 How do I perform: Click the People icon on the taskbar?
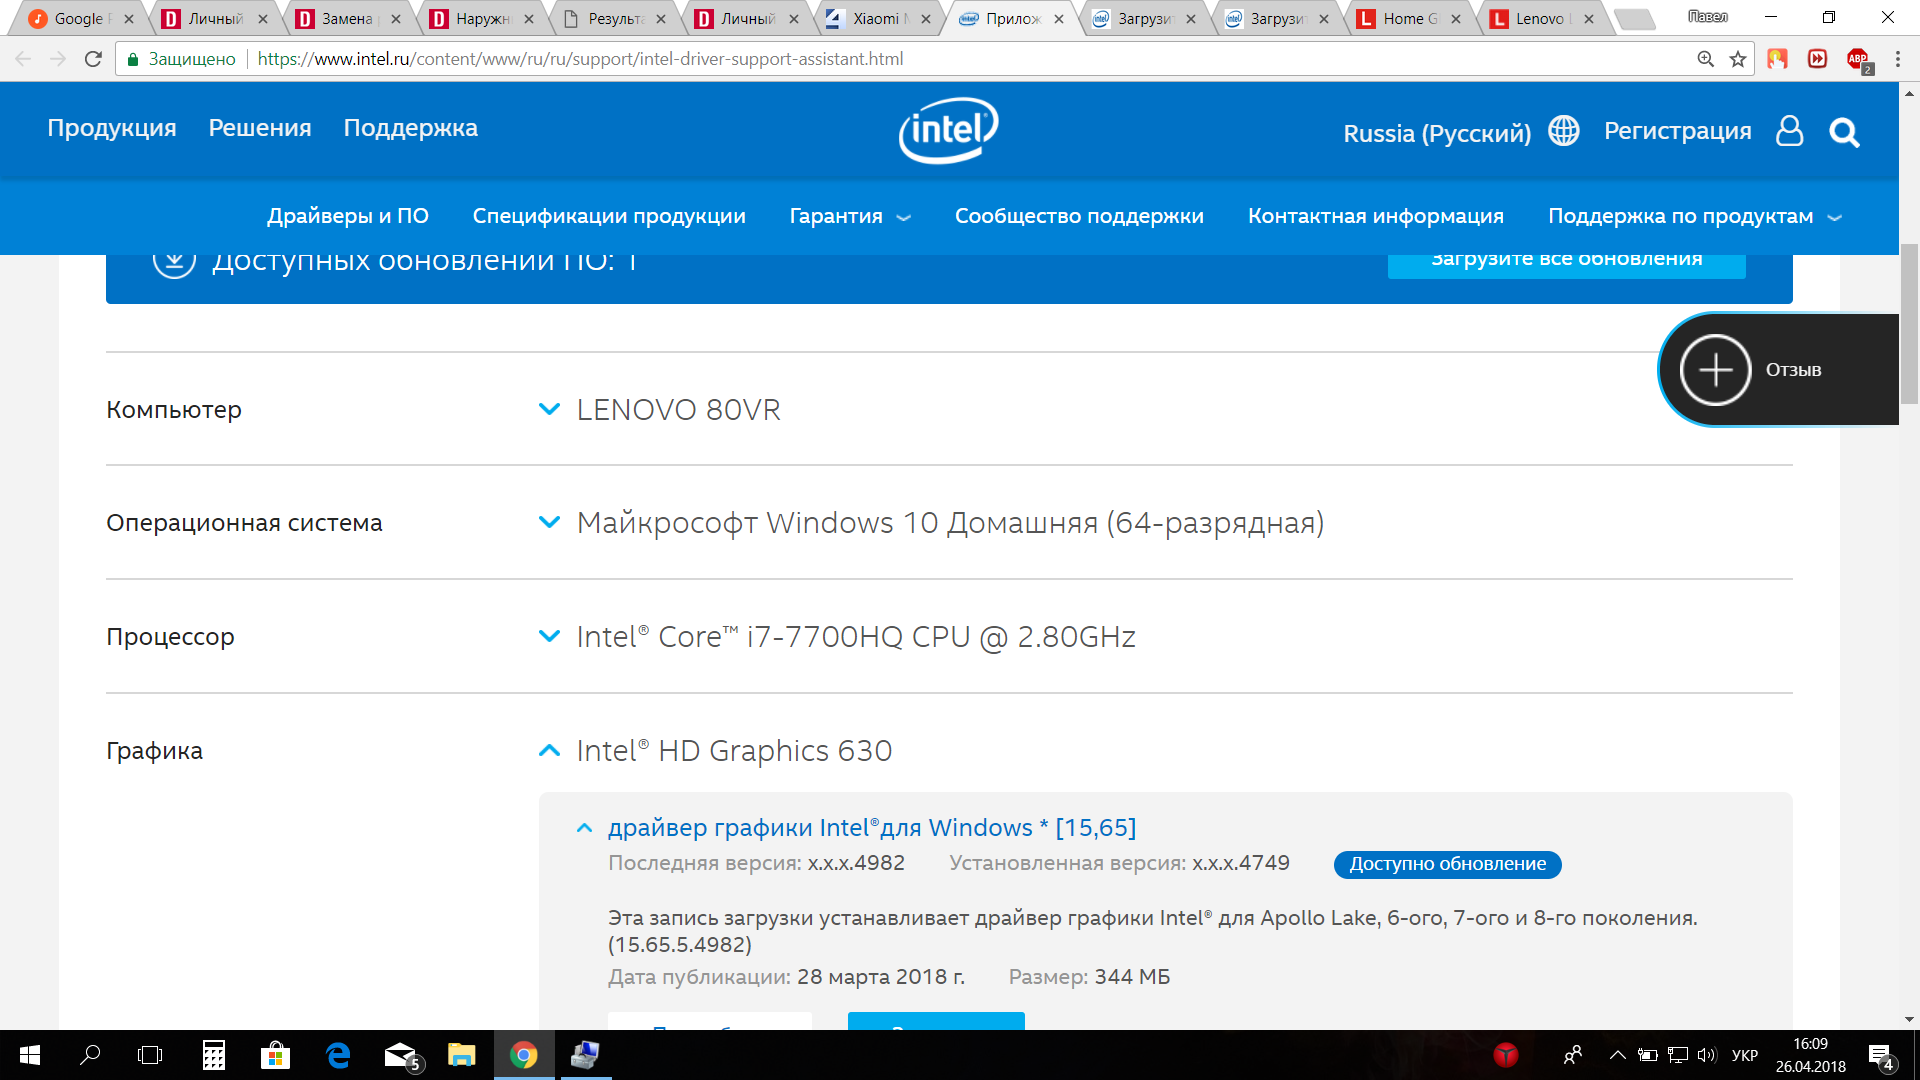(x=1573, y=1055)
